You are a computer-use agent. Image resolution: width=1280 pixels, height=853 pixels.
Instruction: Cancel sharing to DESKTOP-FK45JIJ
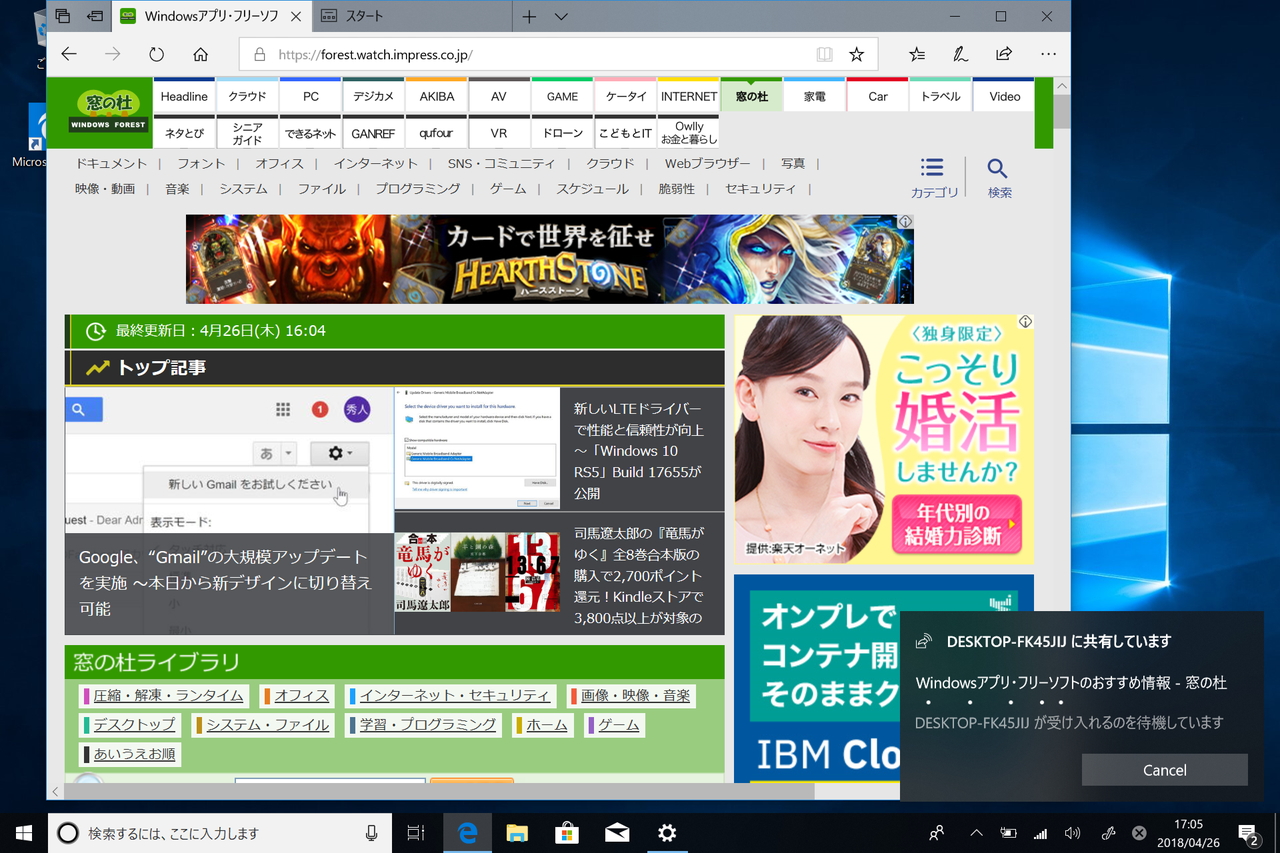tap(1164, 770)
